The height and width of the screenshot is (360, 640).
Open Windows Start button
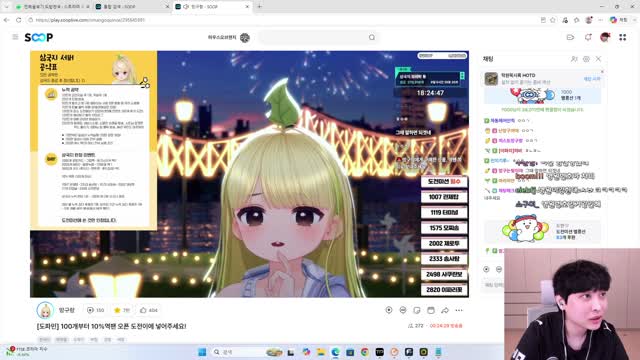(202, 352)
